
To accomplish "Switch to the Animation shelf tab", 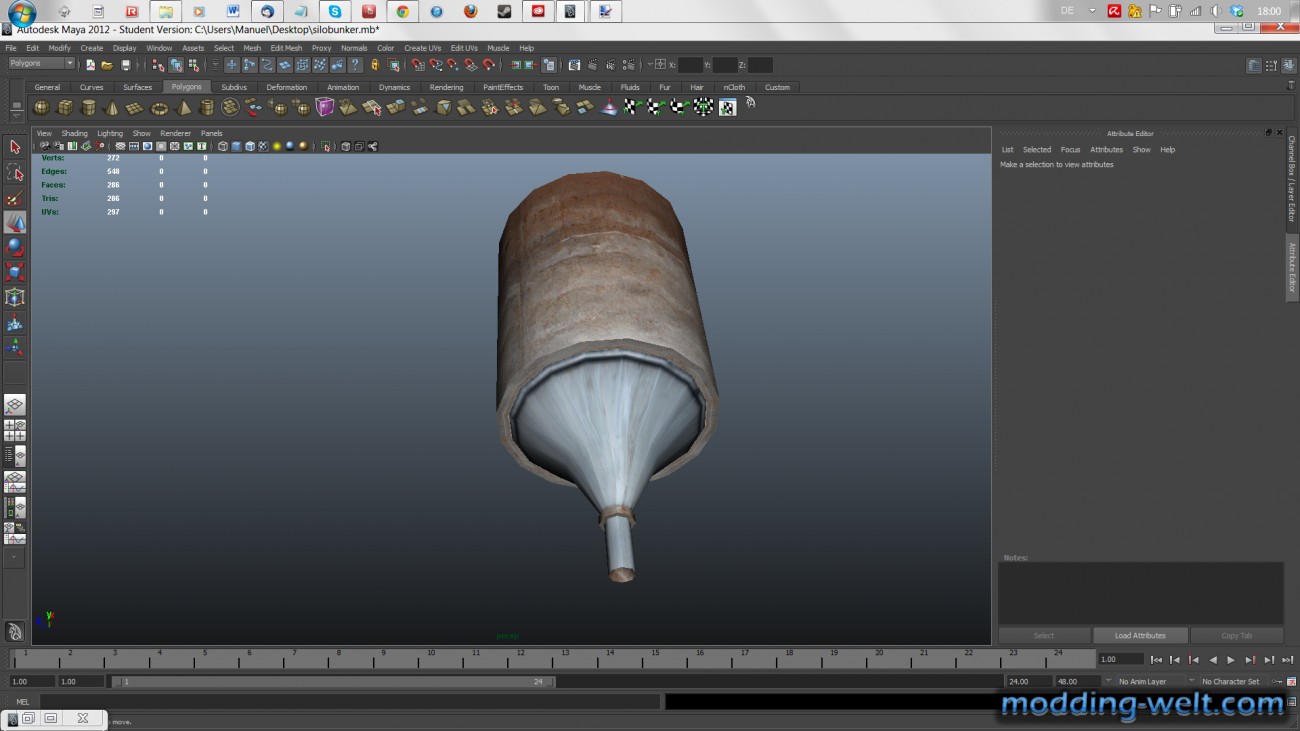I will tap(343, 87).
